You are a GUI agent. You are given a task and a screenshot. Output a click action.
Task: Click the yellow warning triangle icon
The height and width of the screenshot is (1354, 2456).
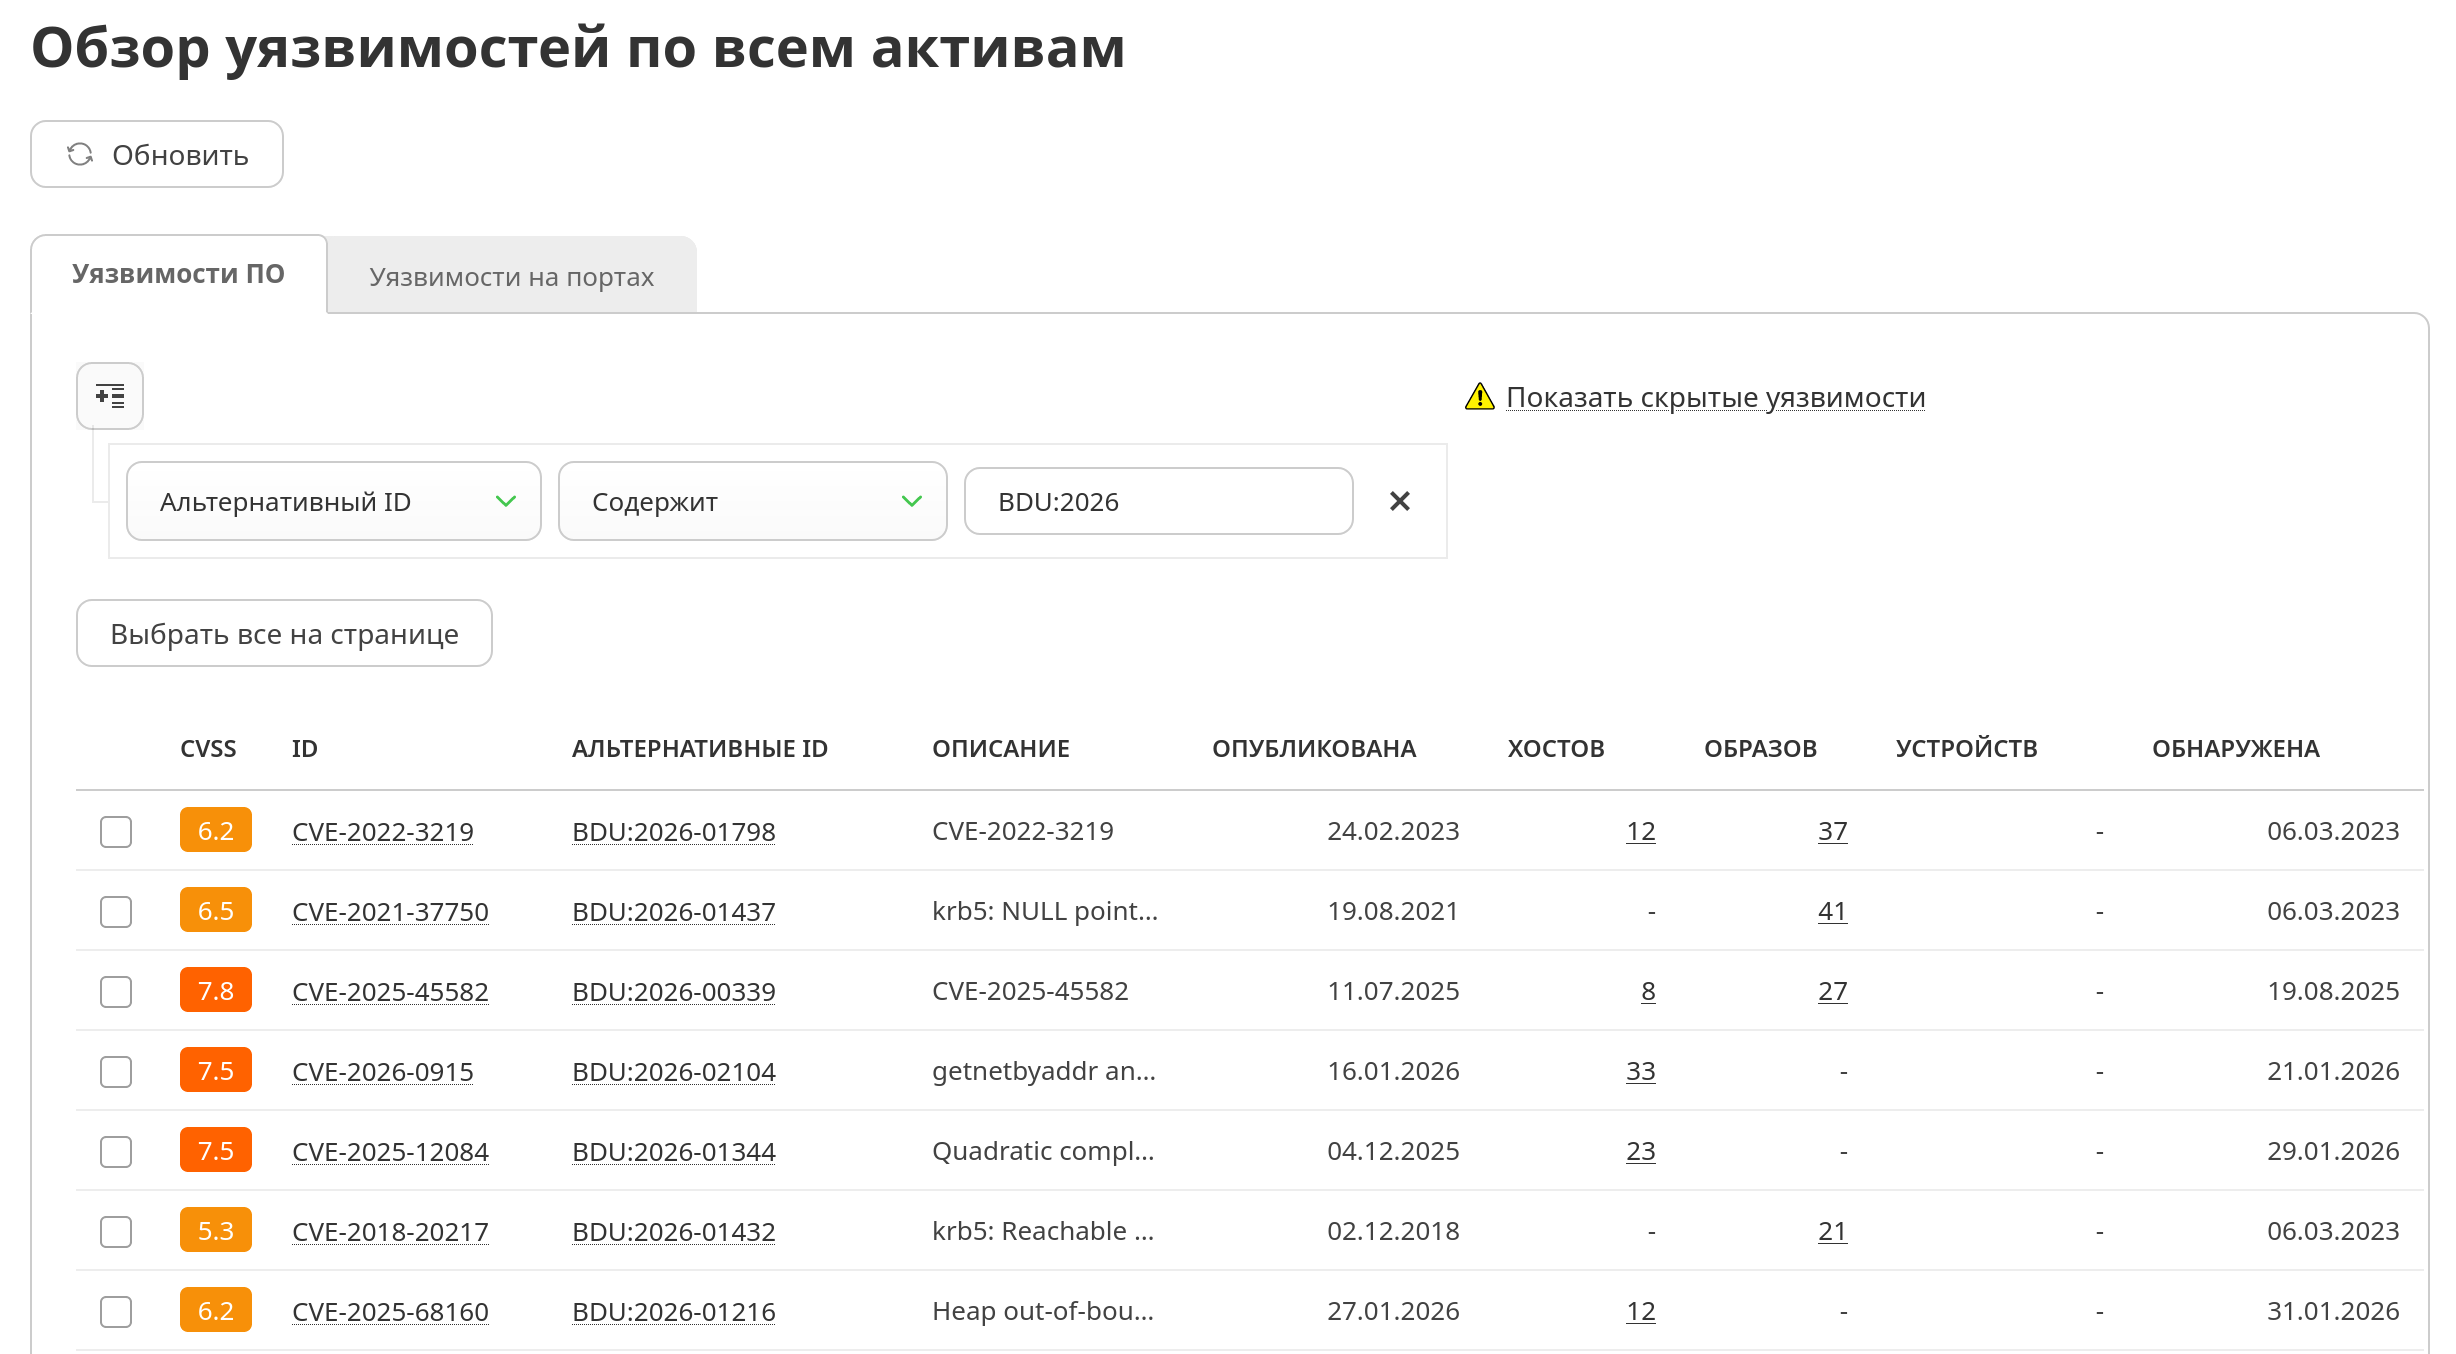[x=1479, y=397]
